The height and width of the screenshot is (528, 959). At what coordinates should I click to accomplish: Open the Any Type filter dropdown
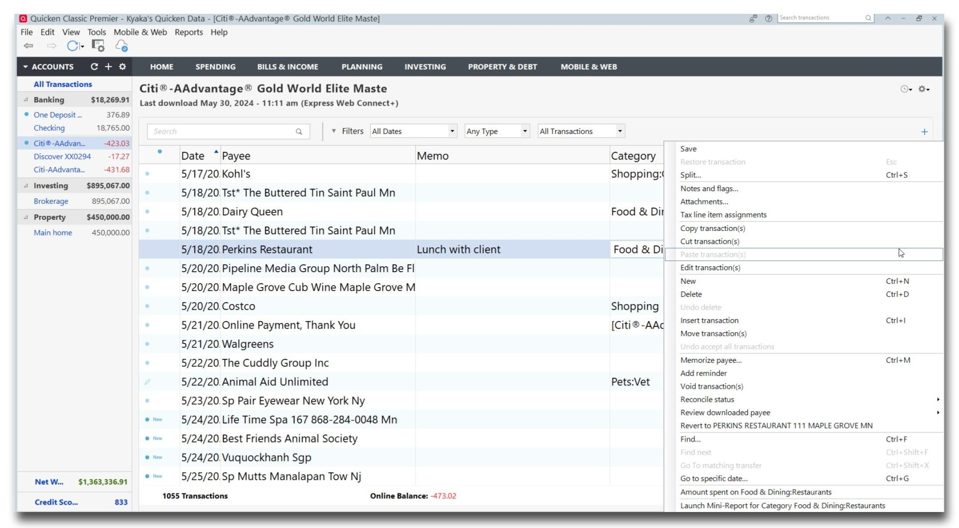point(496,131)
